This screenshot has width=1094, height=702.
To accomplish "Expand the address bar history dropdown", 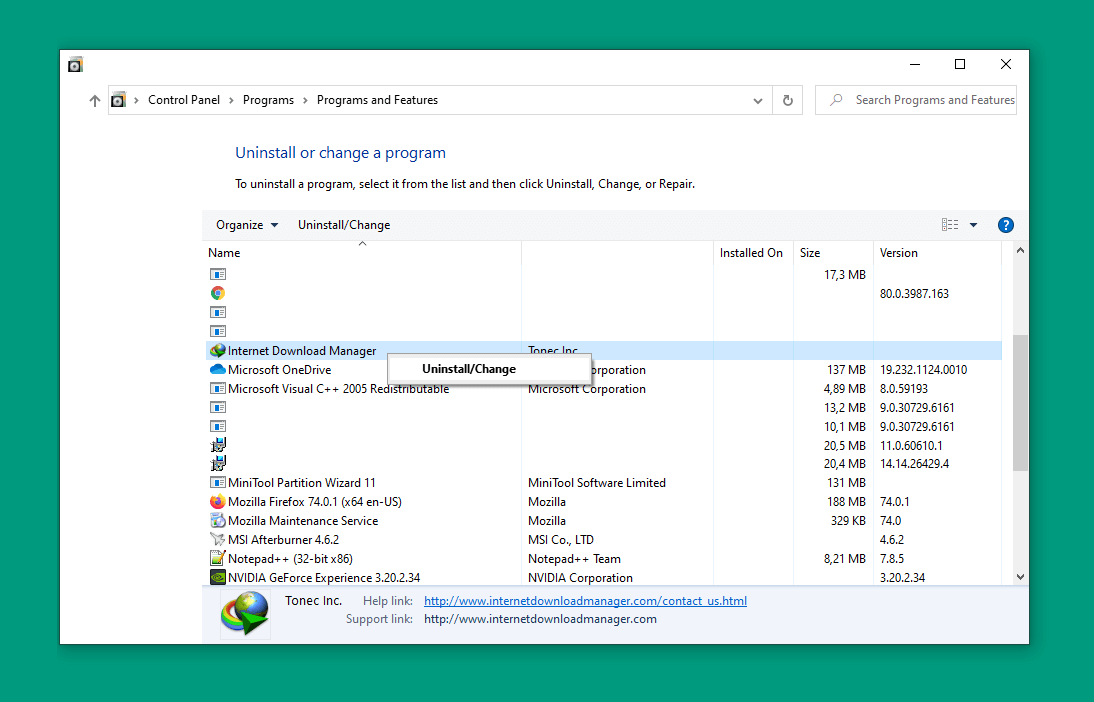I will (758, 100).
